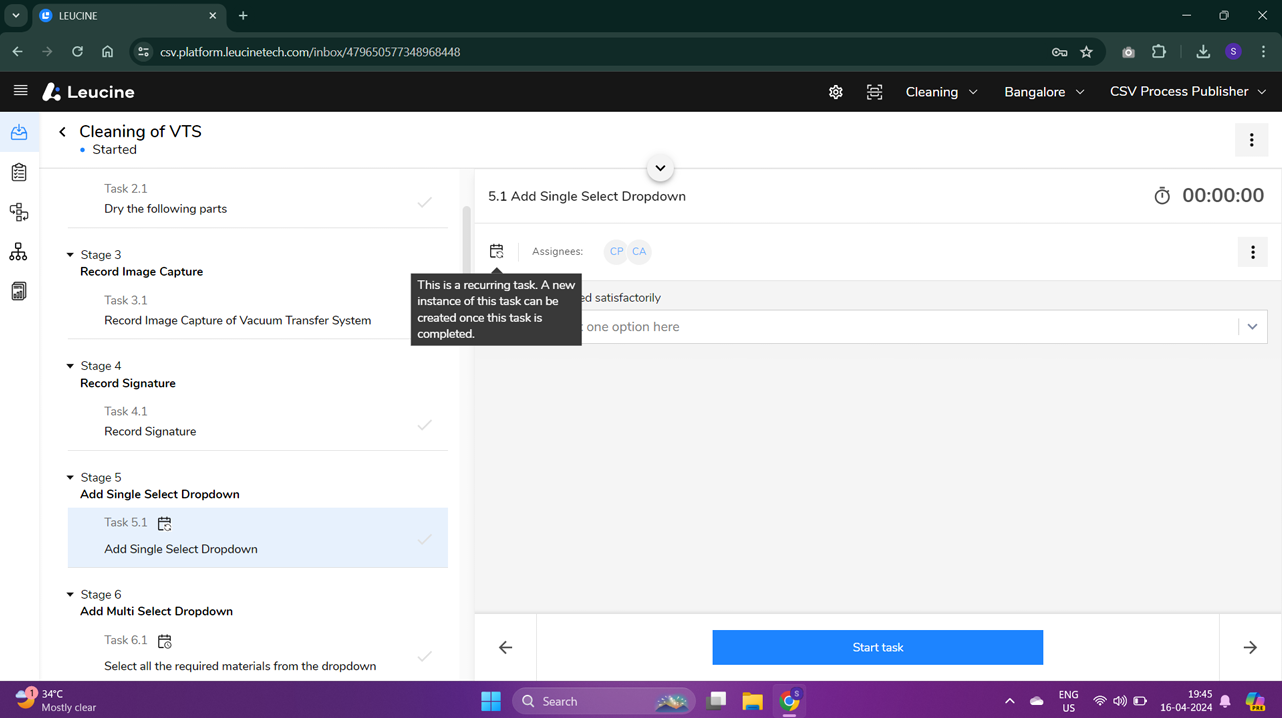Open the settings gear in Leucine header

[836, 92]
